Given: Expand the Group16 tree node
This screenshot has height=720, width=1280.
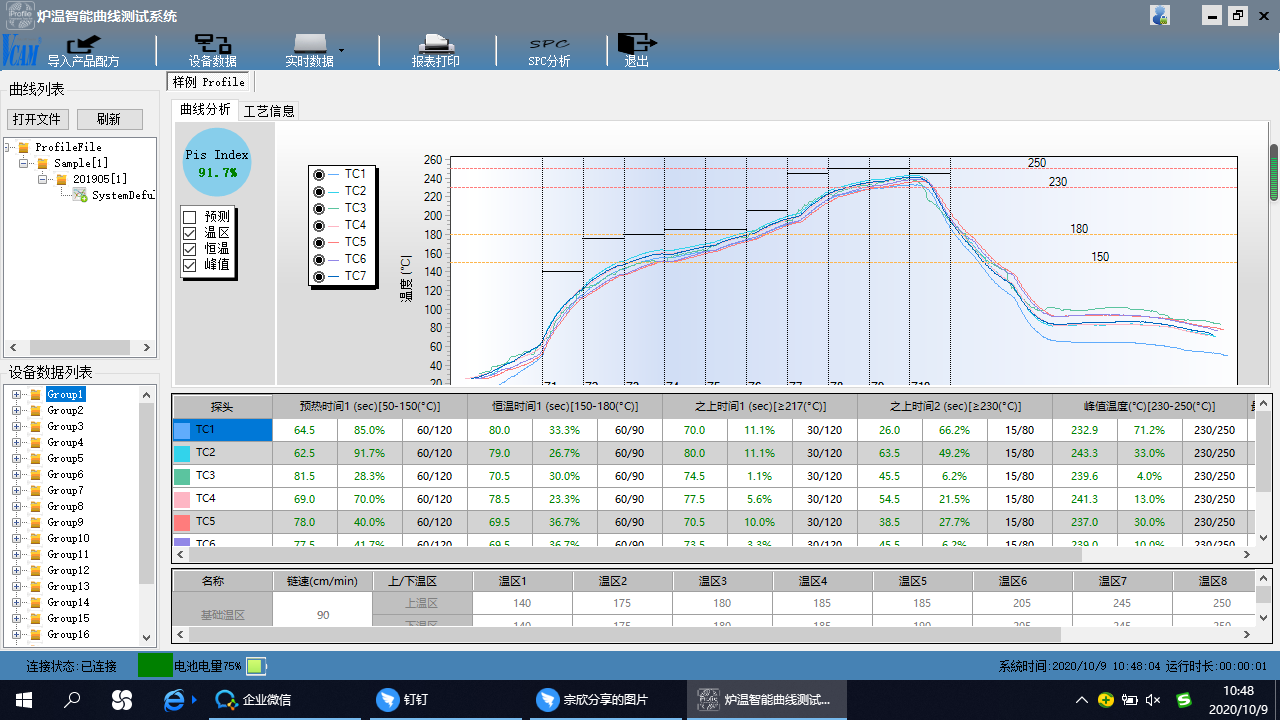Looking at the screenshot, I should (x=16, y=634).
